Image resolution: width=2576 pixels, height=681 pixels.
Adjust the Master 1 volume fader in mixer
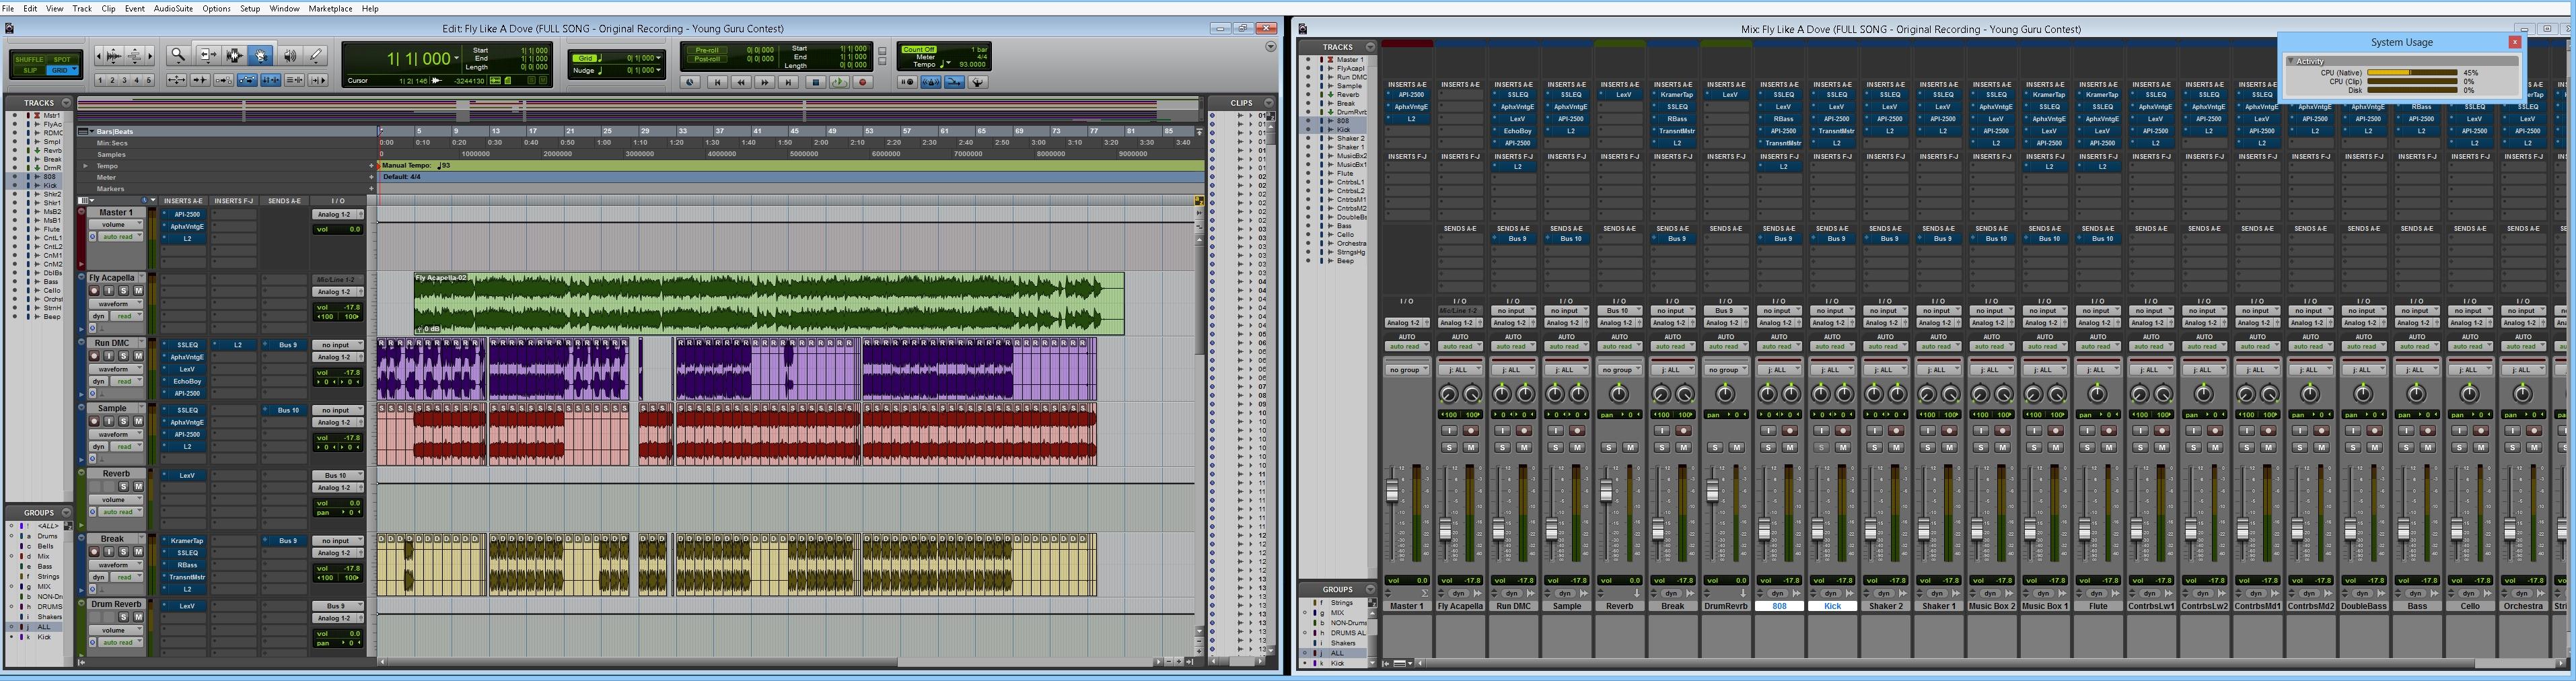(1392, 492)
